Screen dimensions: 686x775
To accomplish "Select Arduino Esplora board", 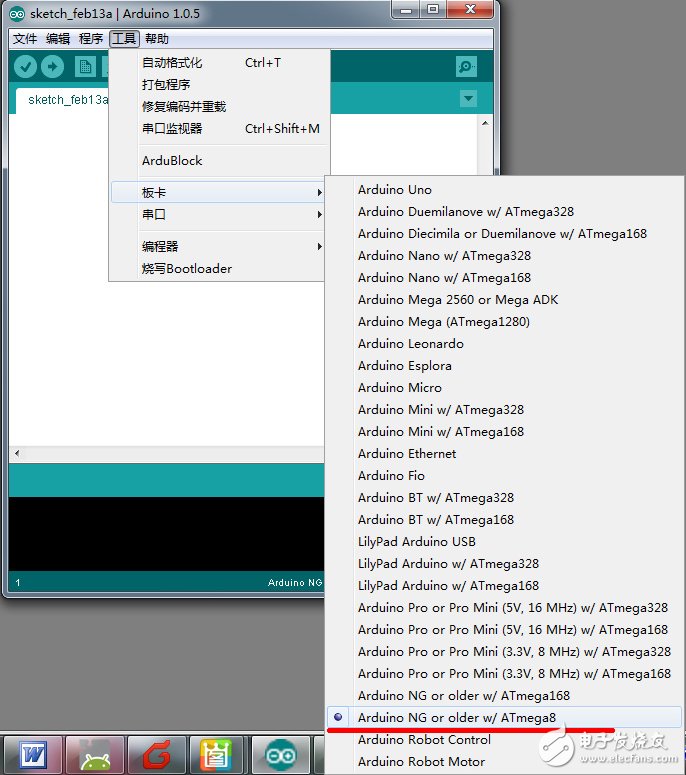I will pos(504,366).
